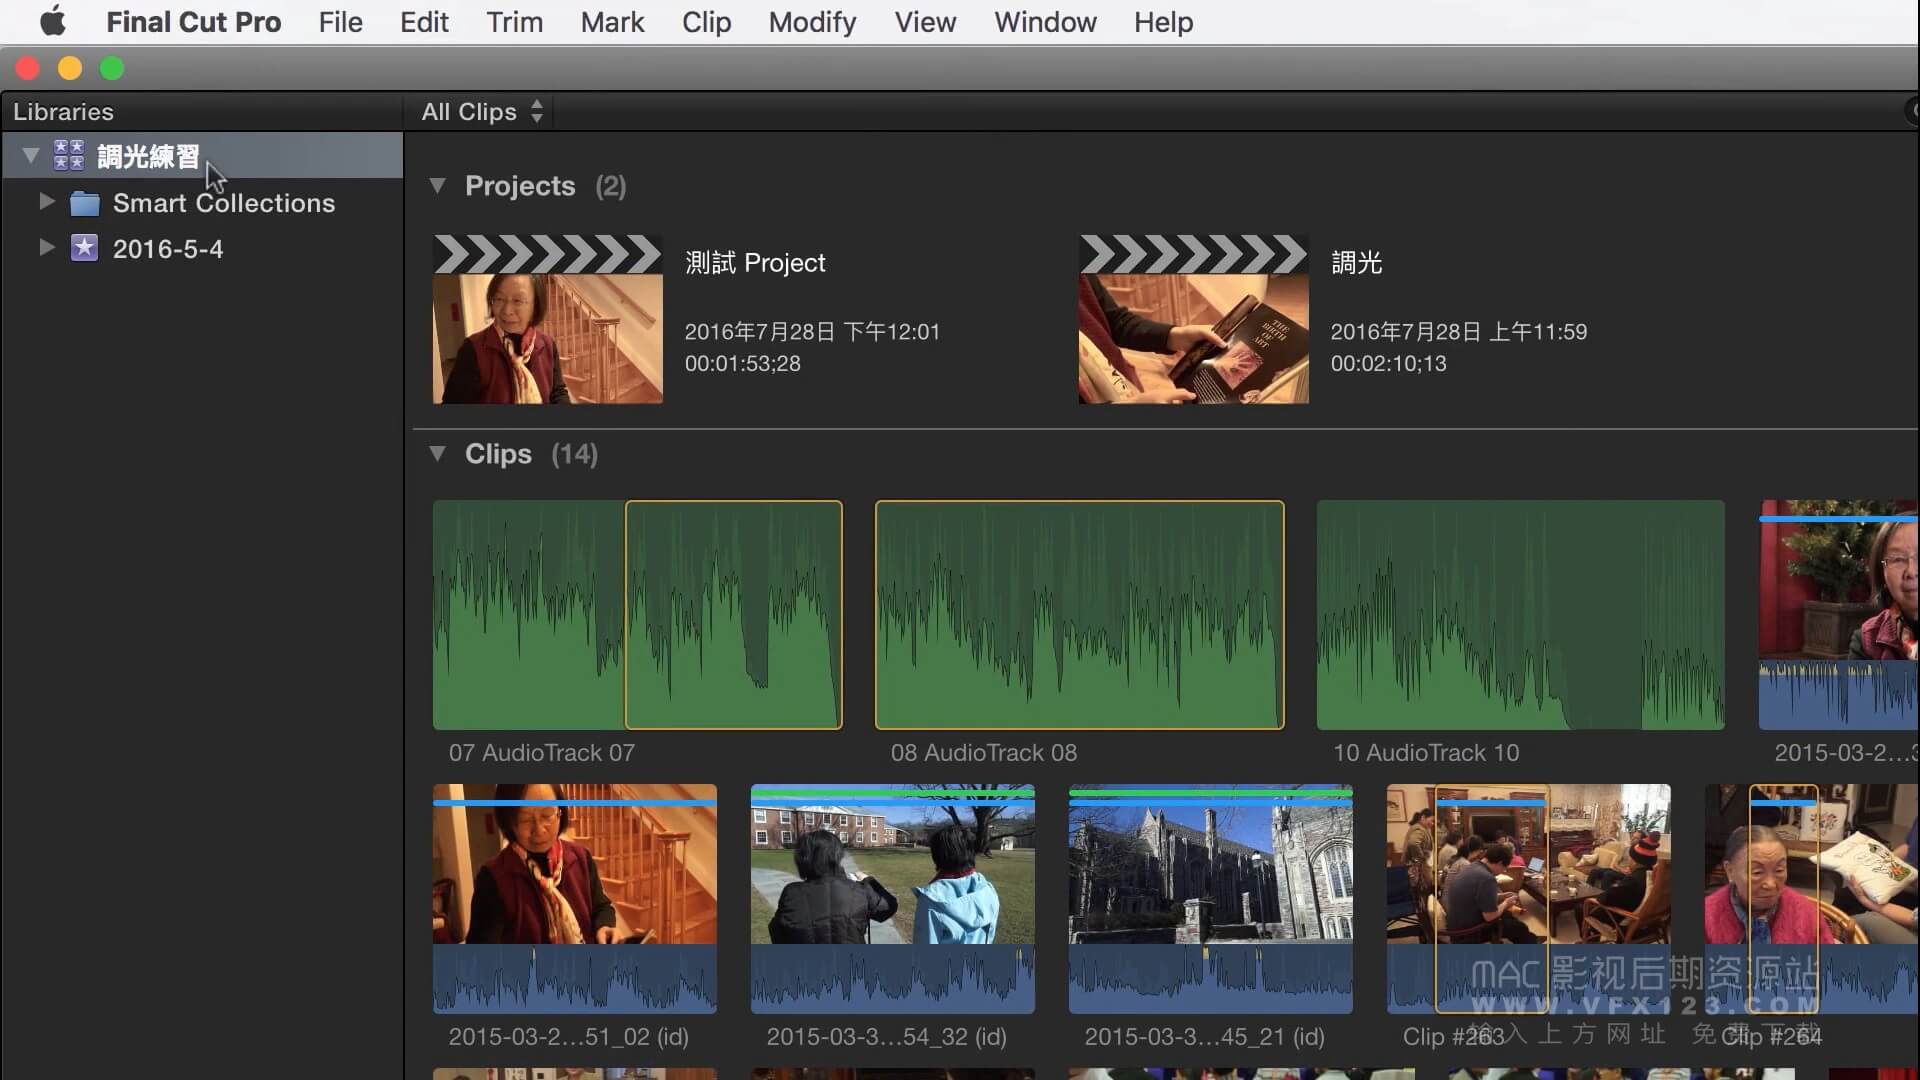Screen dimensions: 1920x1080
Task: Open the Final Cut Pro menu
Action: (194, 22)
